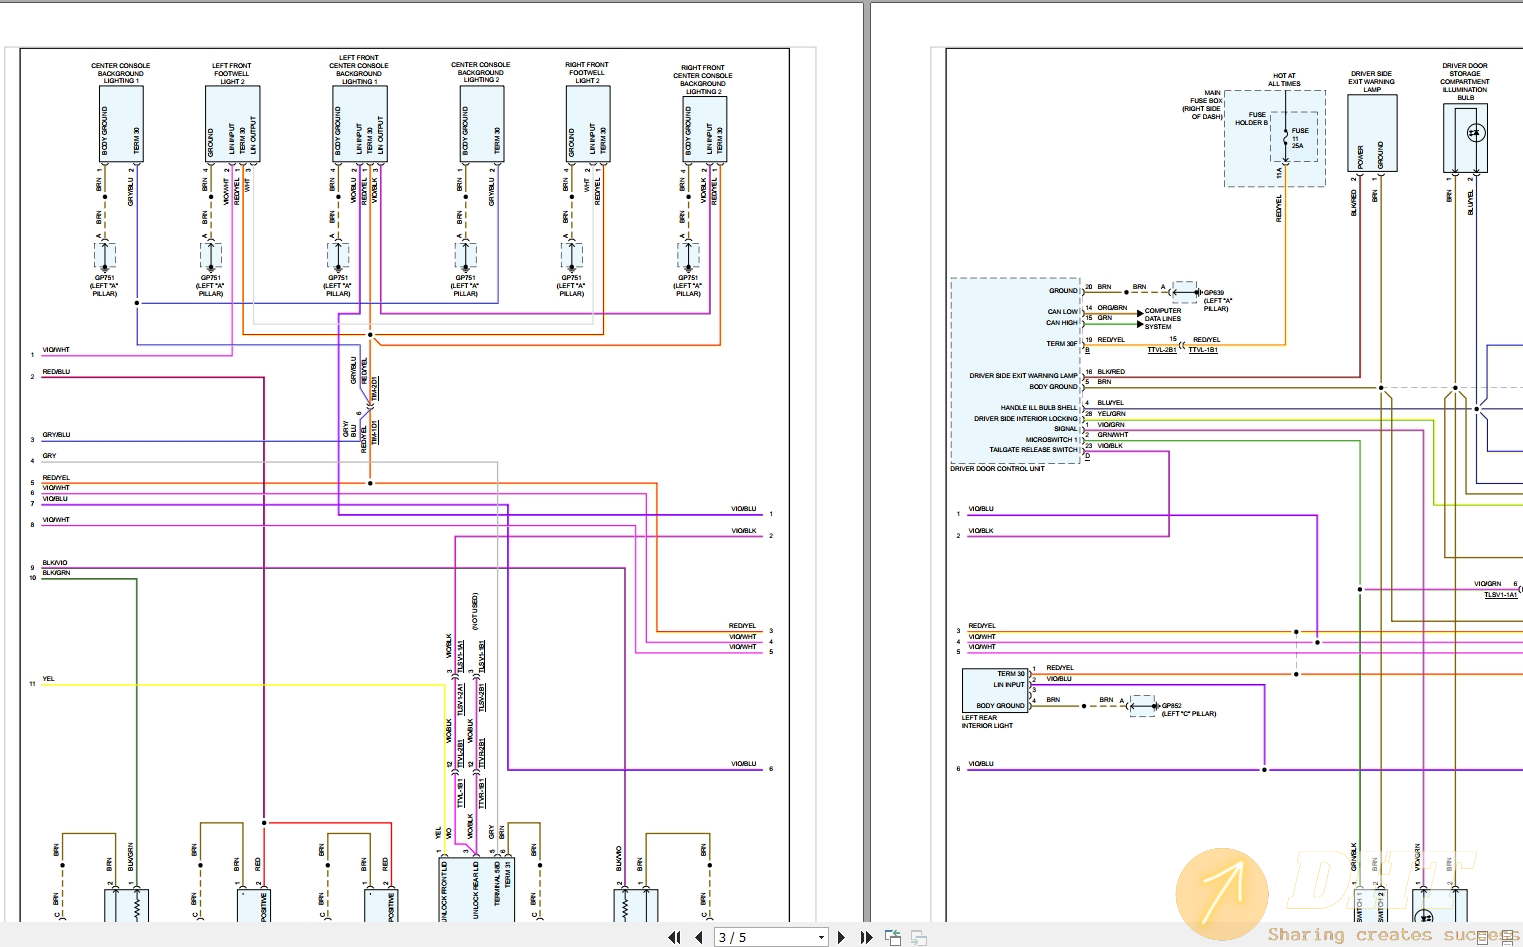The height and width of the screenshot is (947, 1523).
Task: Select the 'ORG/BRN' wire label at pin 14
Action: 1112,308
